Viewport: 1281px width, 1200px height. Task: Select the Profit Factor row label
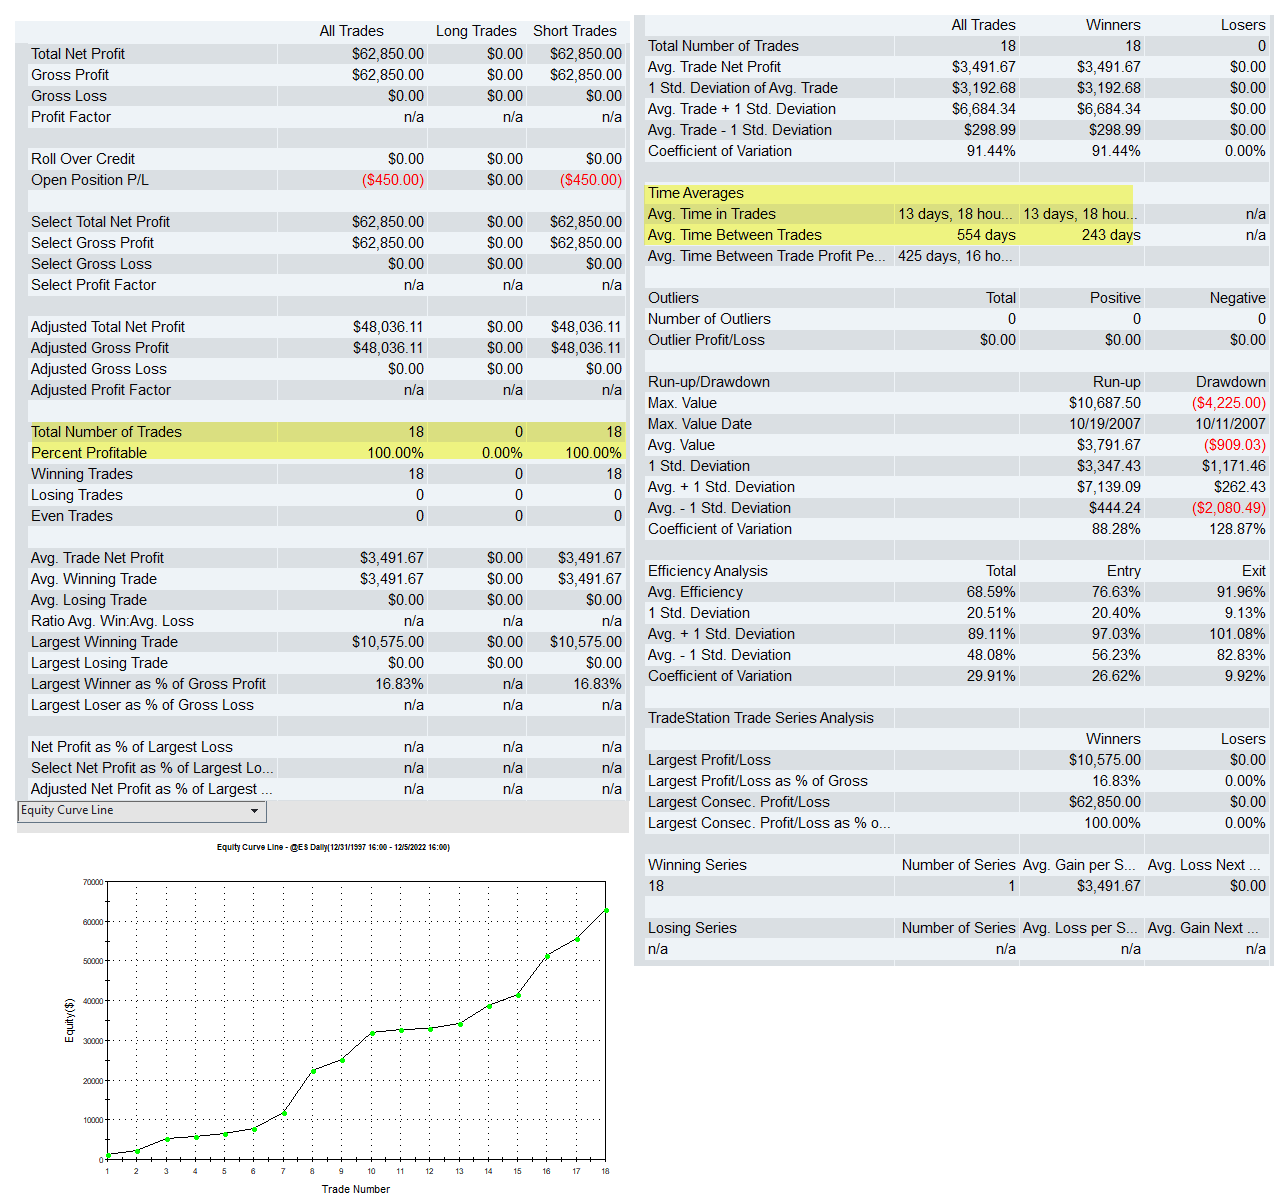71,117
